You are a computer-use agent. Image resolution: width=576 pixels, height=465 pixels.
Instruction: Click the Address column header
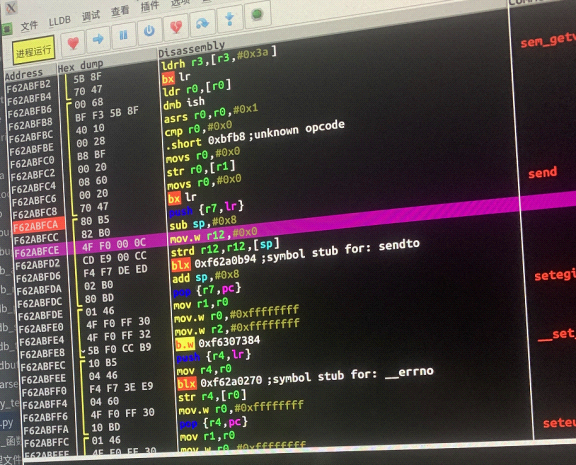click(24, 75)
